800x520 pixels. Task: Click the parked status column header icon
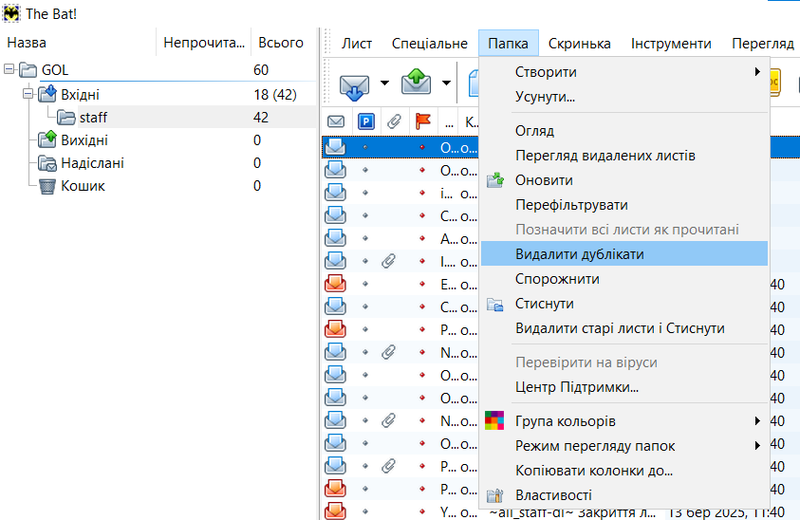[366, 122]
